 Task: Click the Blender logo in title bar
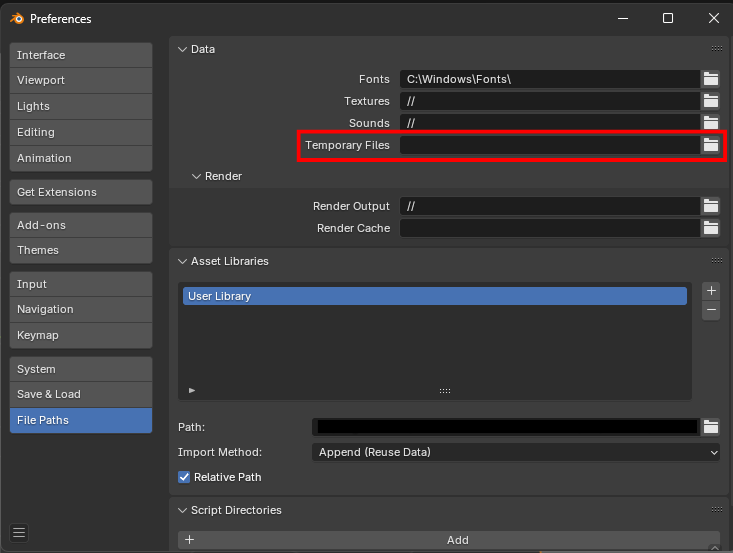coord(17,19)
